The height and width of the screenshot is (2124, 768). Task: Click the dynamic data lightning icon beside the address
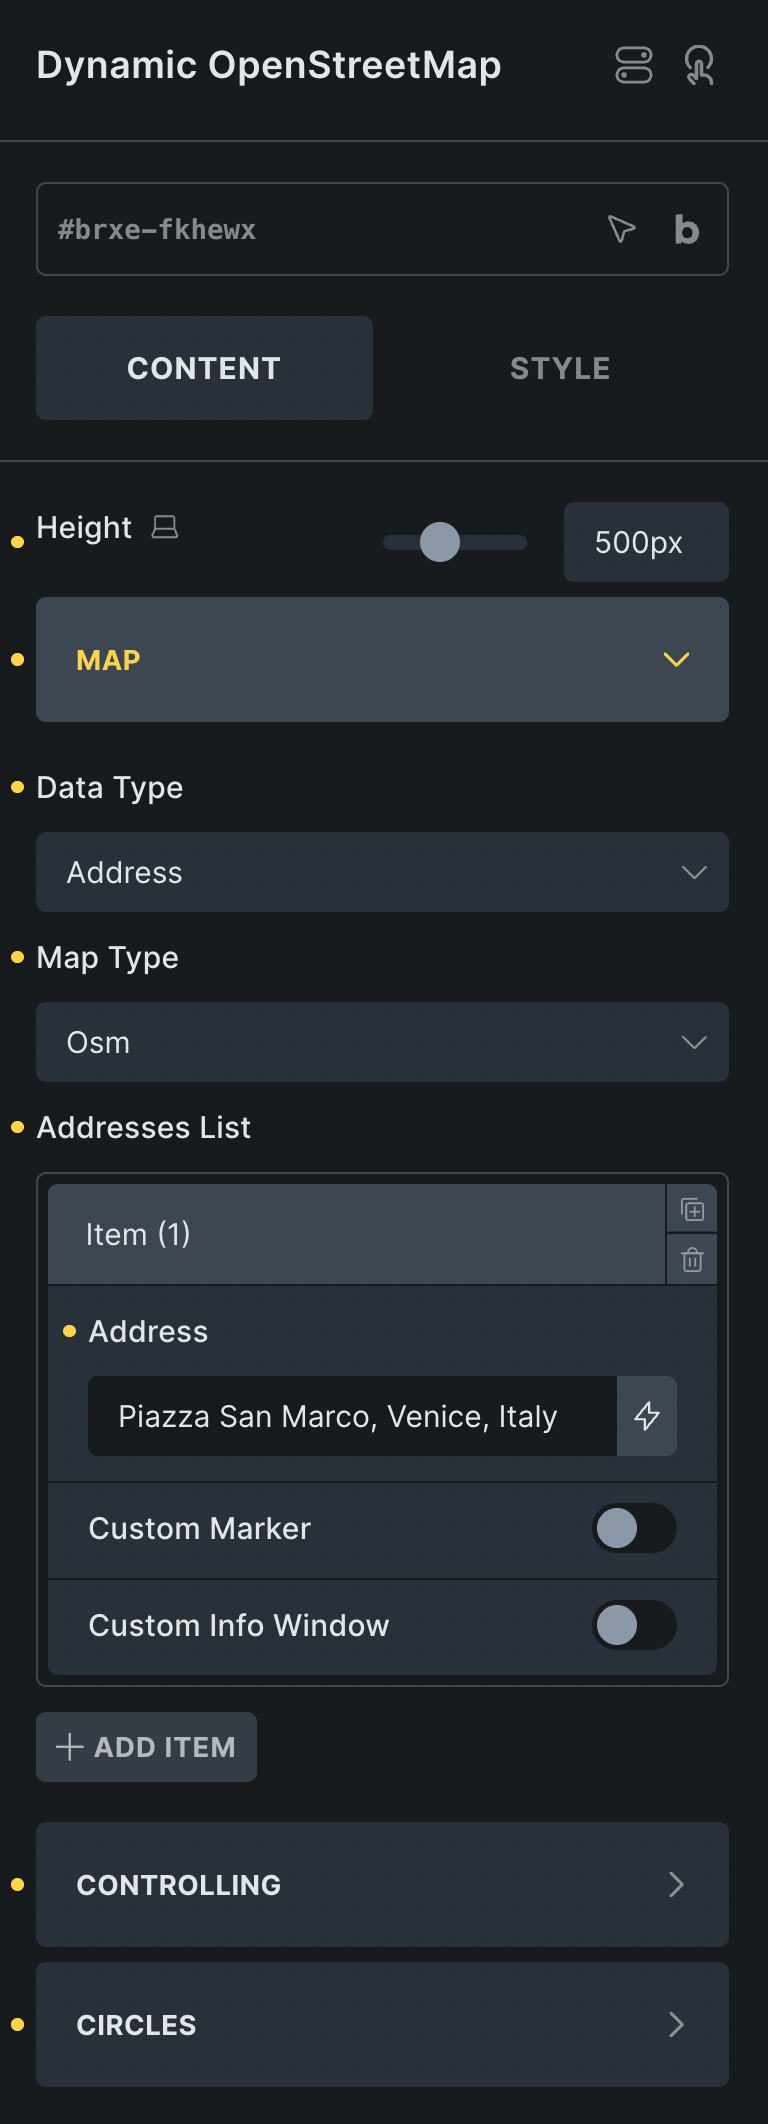pos(647,1416)
